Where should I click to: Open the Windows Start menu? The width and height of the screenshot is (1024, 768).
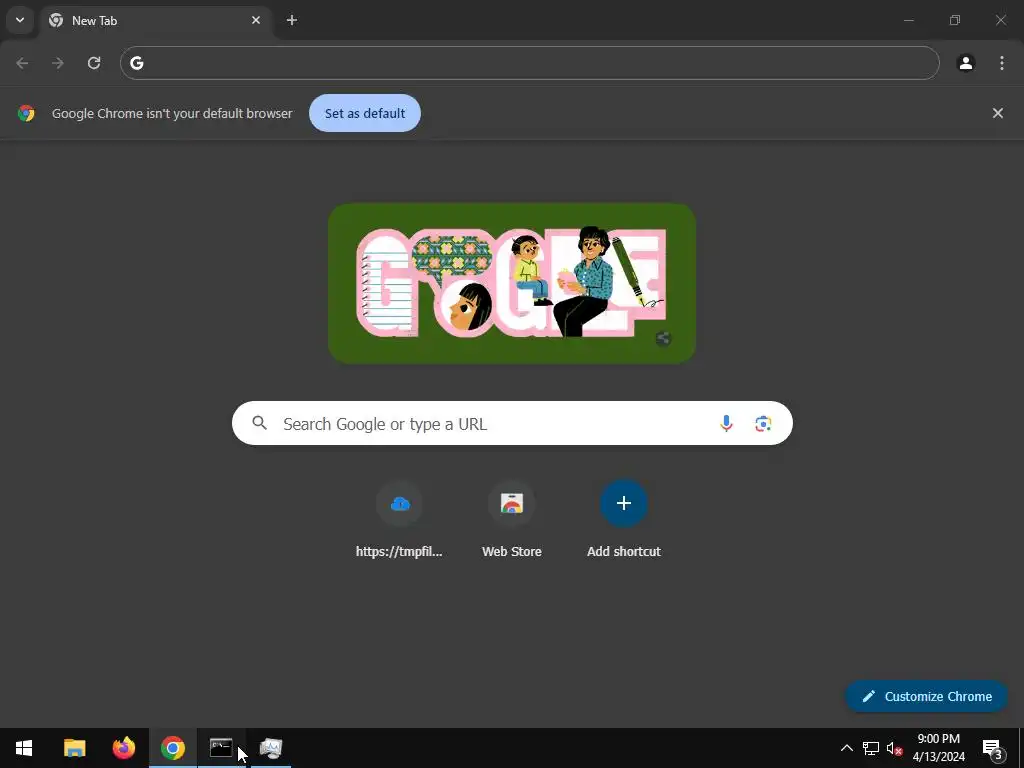point(24,748)
